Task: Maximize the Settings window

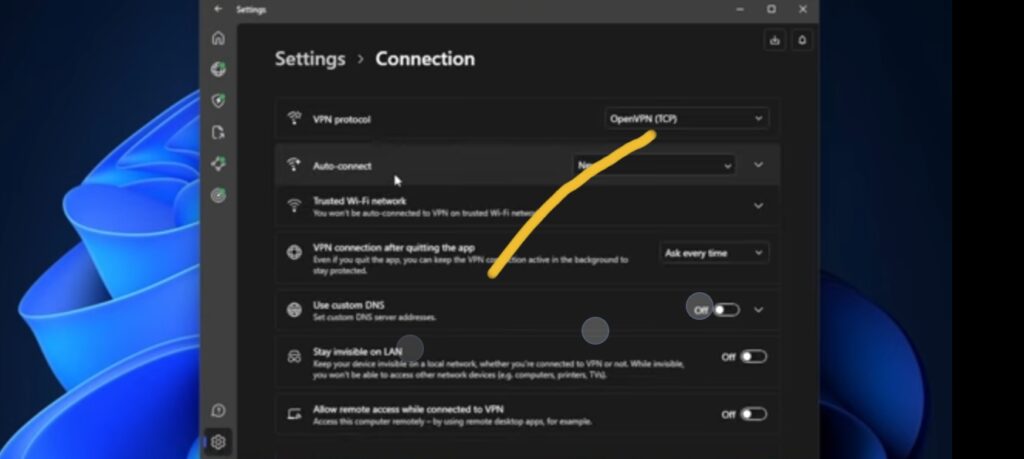Action: pyautogui.click(x=771, y=9)
